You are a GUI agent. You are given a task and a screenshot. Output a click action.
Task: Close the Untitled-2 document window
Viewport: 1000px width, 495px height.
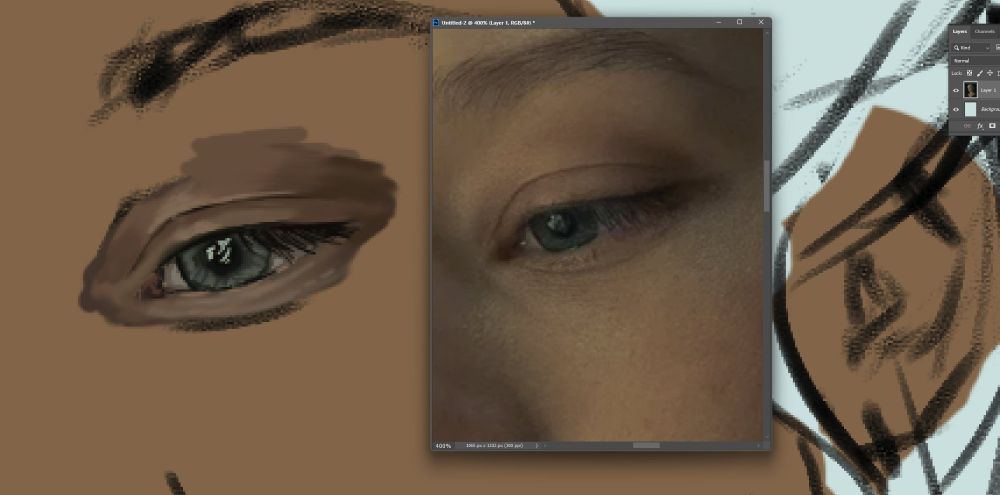tap(761, 22)
